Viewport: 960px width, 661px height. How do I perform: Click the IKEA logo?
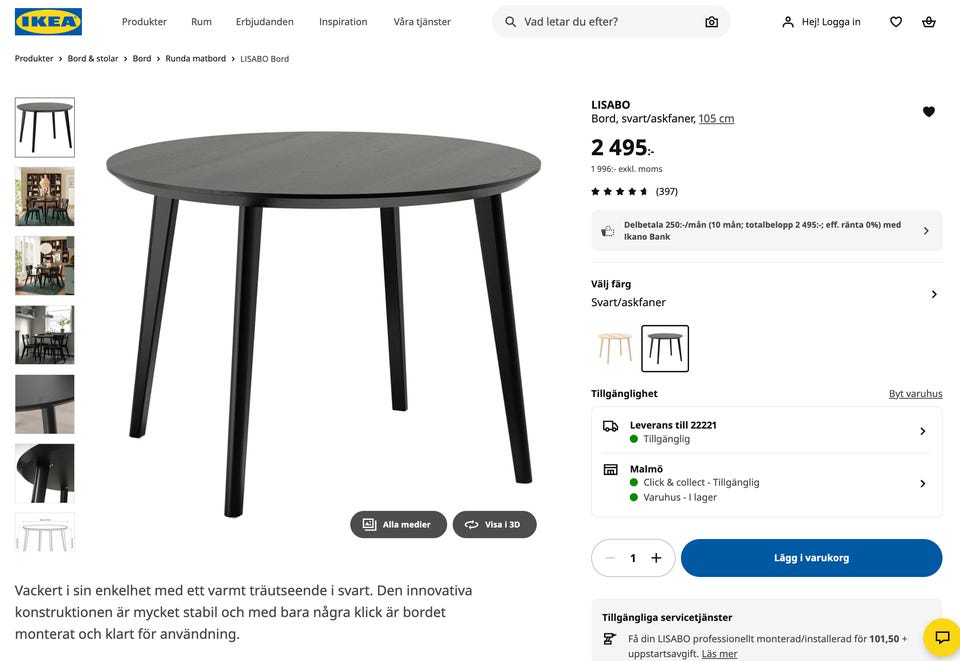[x=48, y=21]
